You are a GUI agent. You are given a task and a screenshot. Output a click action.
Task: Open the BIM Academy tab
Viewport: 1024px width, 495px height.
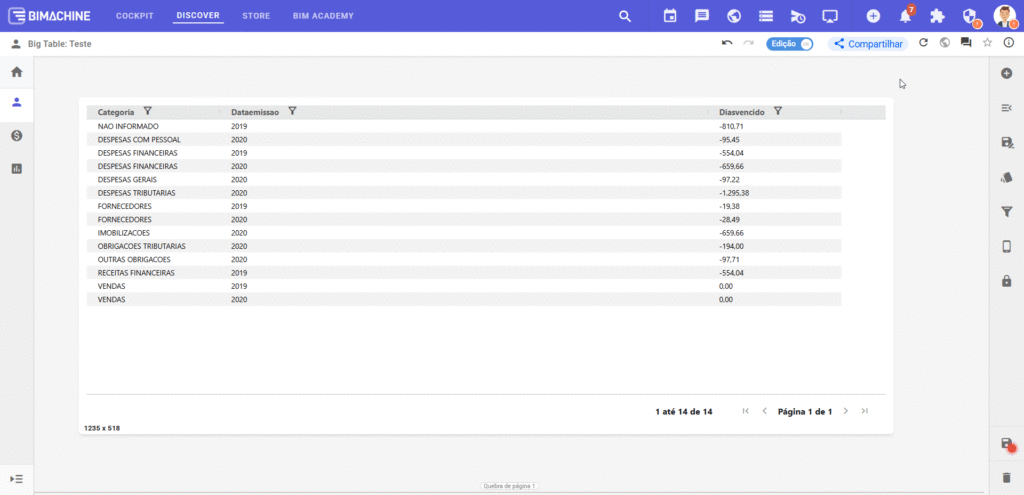323,16
